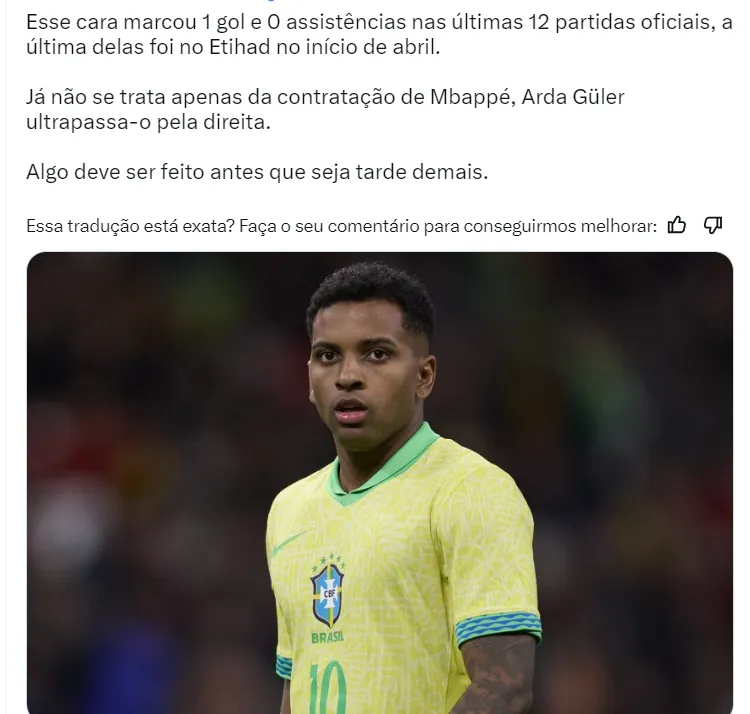Click the thumbs up translation feedback icon
This screenshot has height=714, width=750.
point(676,225)
